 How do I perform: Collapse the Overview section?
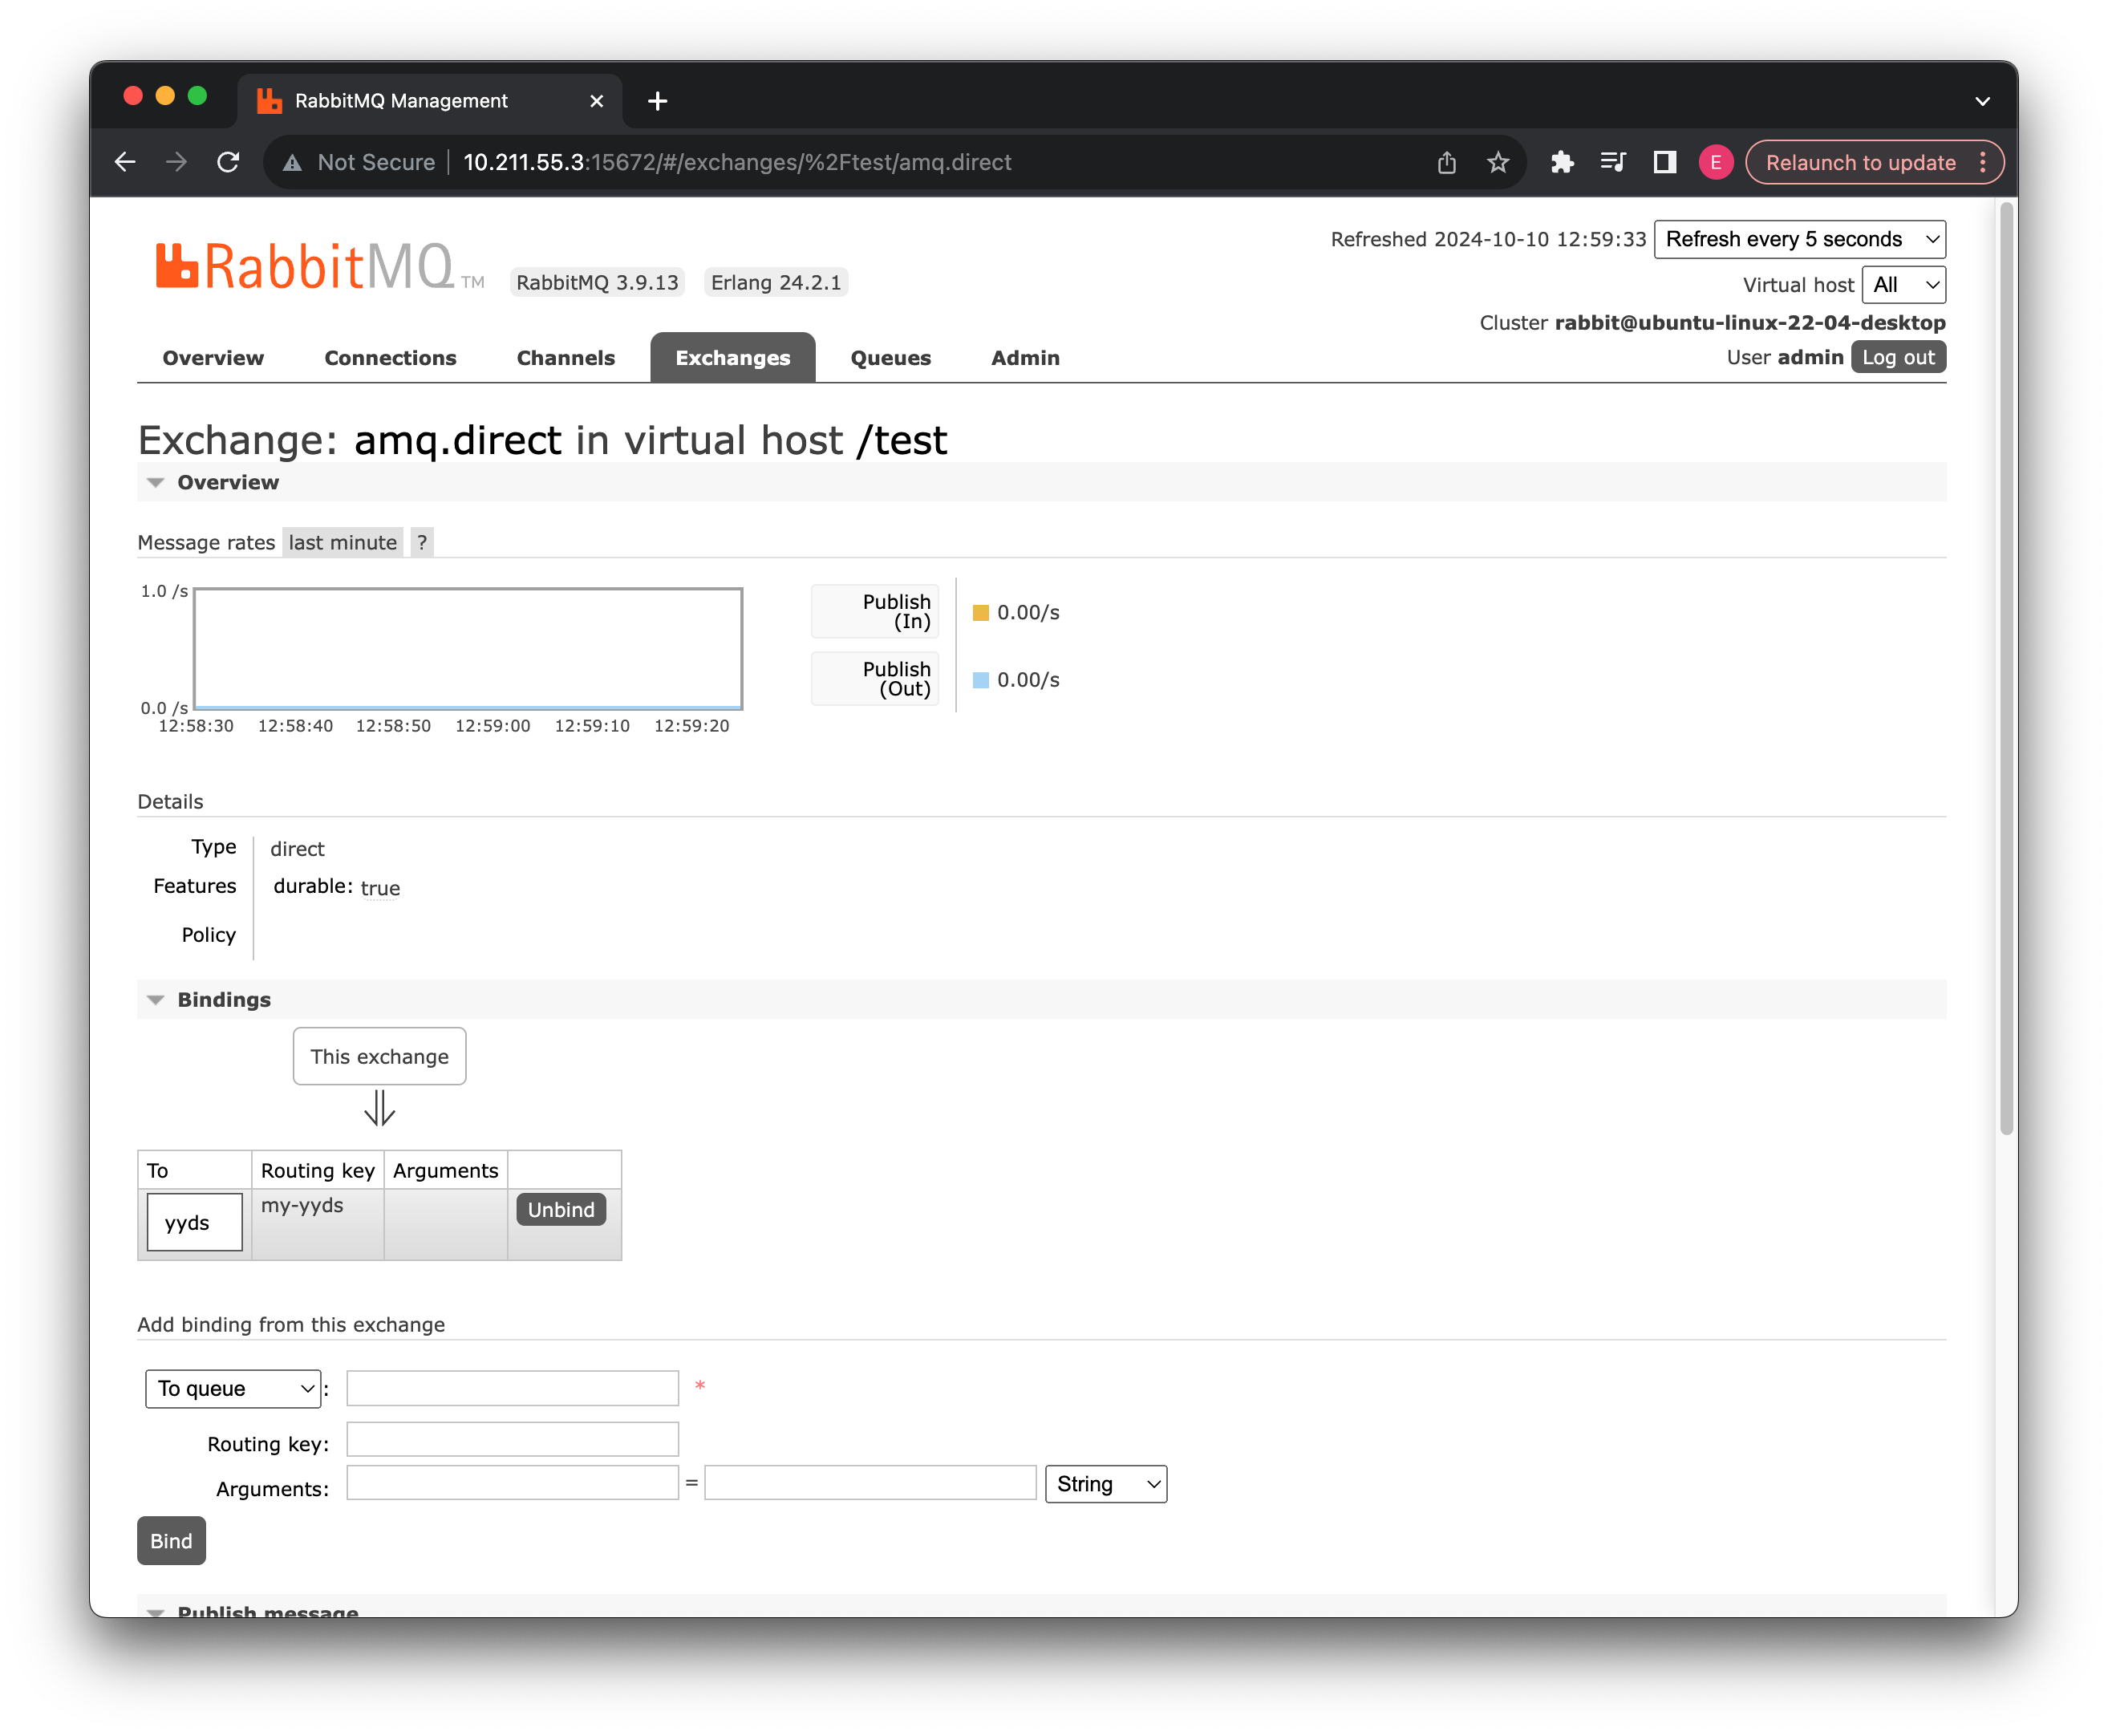pos(156,482)
